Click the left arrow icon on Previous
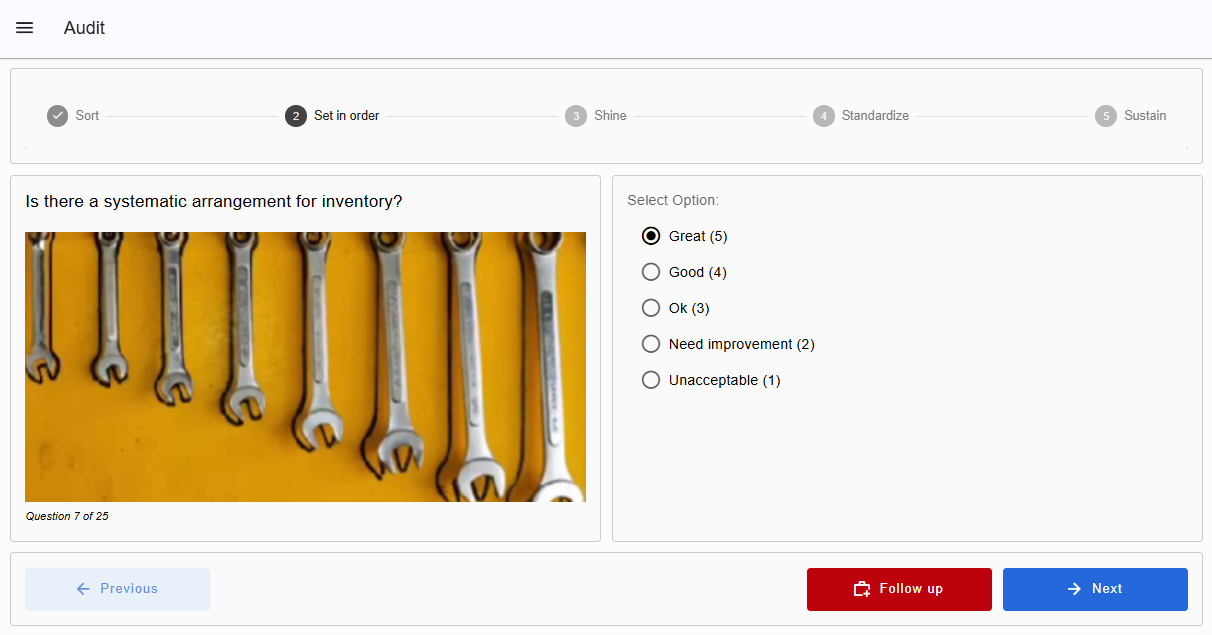 tap(83, 589)
